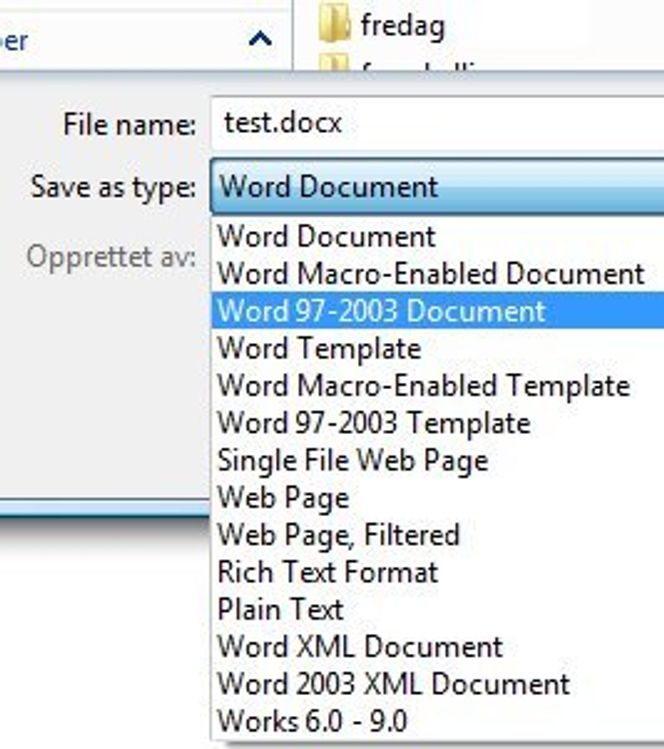The width and height of the screenshot is (664, 749).
Task: Choose Rich Text Format
Action: point(437,572)
